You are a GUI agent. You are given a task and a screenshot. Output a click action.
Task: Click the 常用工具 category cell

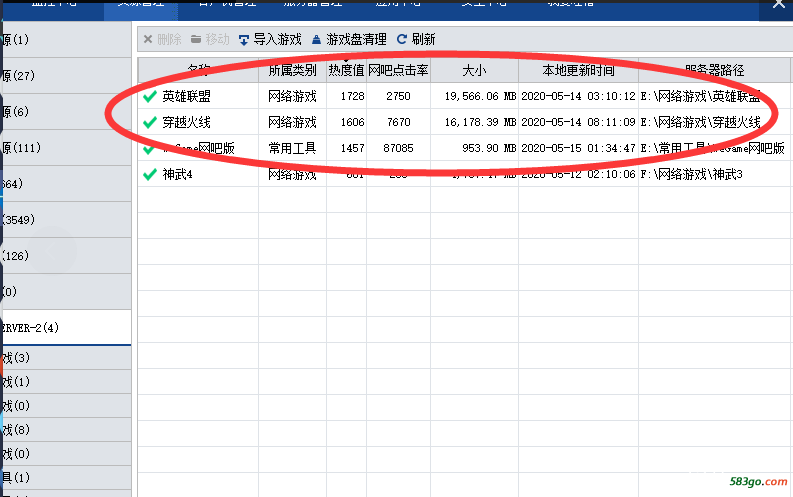(x=292, y=148)
